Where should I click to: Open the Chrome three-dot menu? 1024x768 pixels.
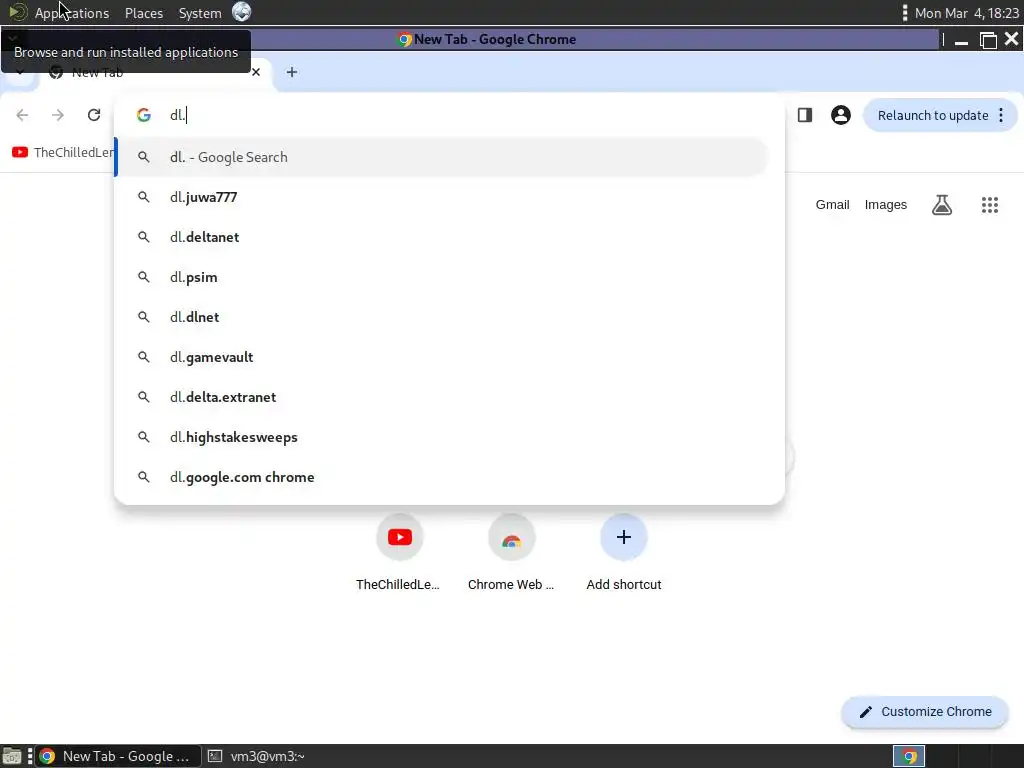pos(1001,116)
